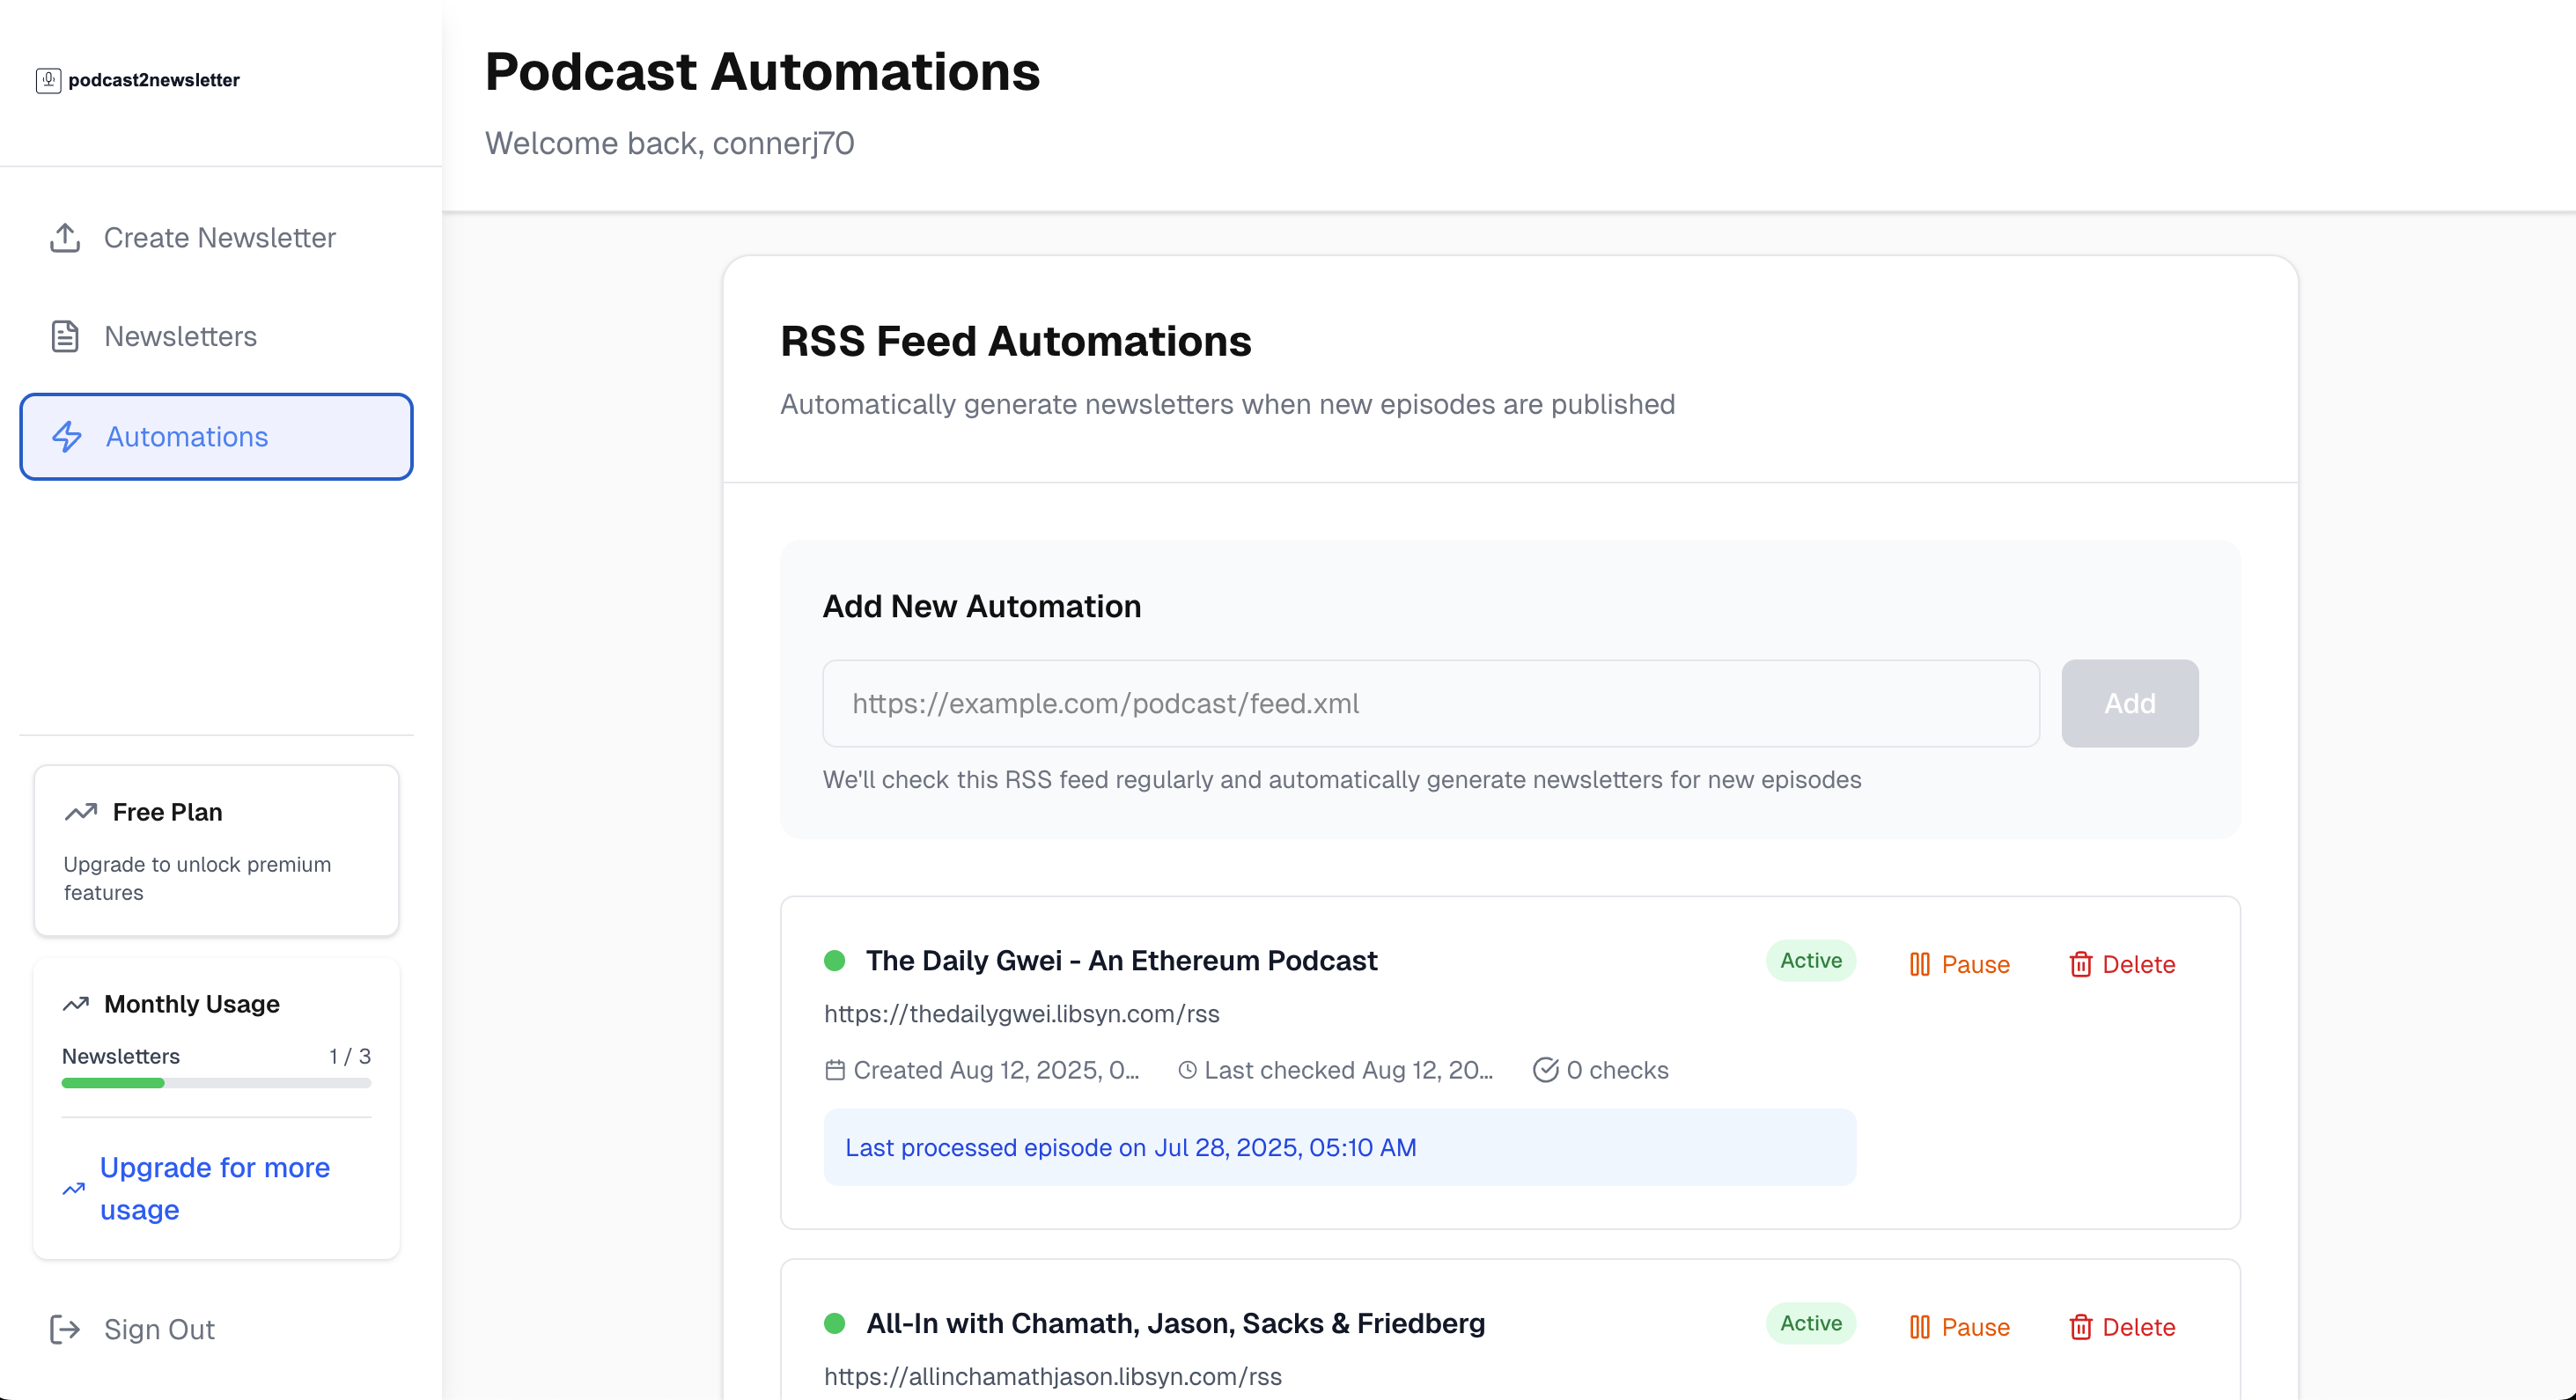Image resolution: width=2576 pixels, height=1400 pixels.
Task: Click the trash icon for The Daily Gwei
Action: click(x=2081, y=965)
